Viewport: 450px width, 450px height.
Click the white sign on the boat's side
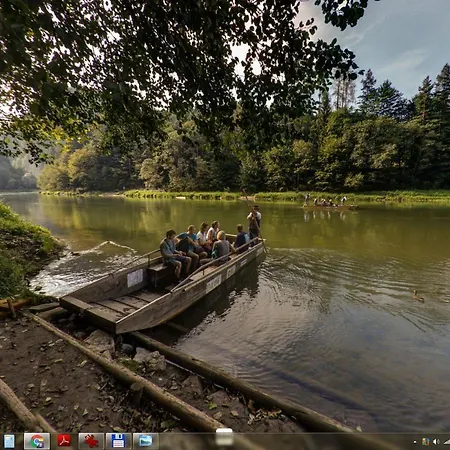tap(135, 278)
